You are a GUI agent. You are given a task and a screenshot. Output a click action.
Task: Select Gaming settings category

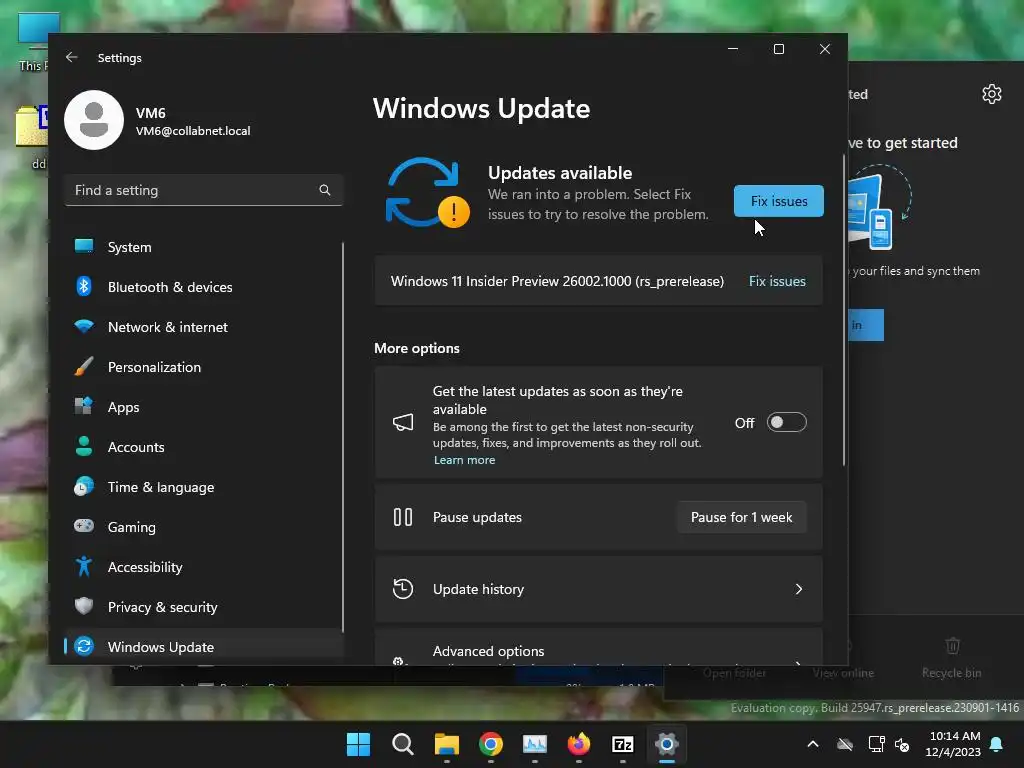(x=204, y=526)
